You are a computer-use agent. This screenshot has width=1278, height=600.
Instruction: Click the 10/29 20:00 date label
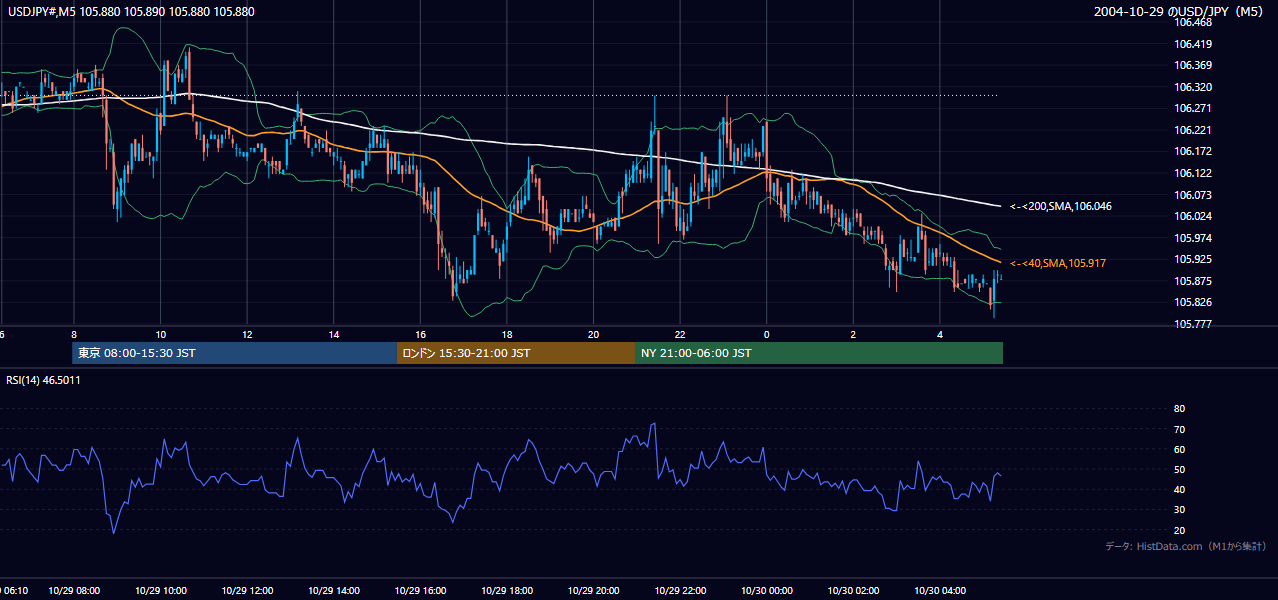pos(594,590)
